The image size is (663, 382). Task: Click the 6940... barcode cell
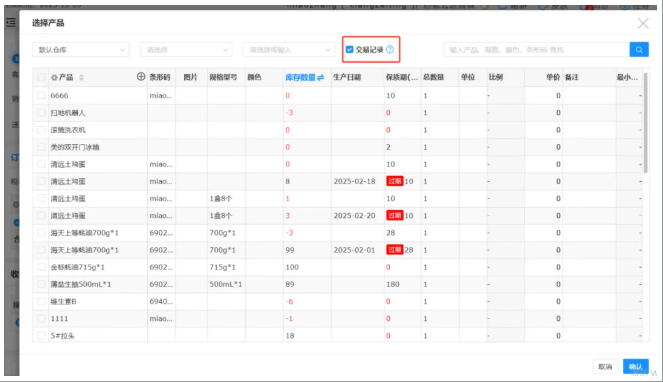coord(161,301)
